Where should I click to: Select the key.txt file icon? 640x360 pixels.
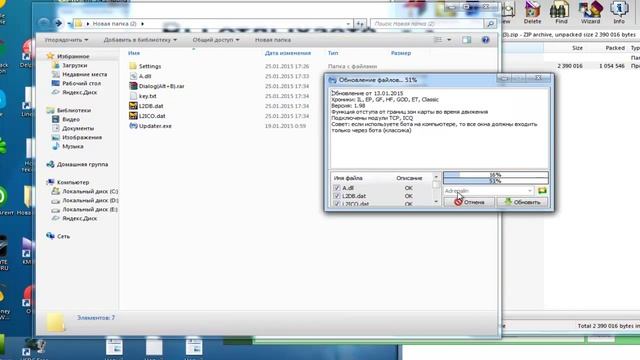tap(133, 96)
